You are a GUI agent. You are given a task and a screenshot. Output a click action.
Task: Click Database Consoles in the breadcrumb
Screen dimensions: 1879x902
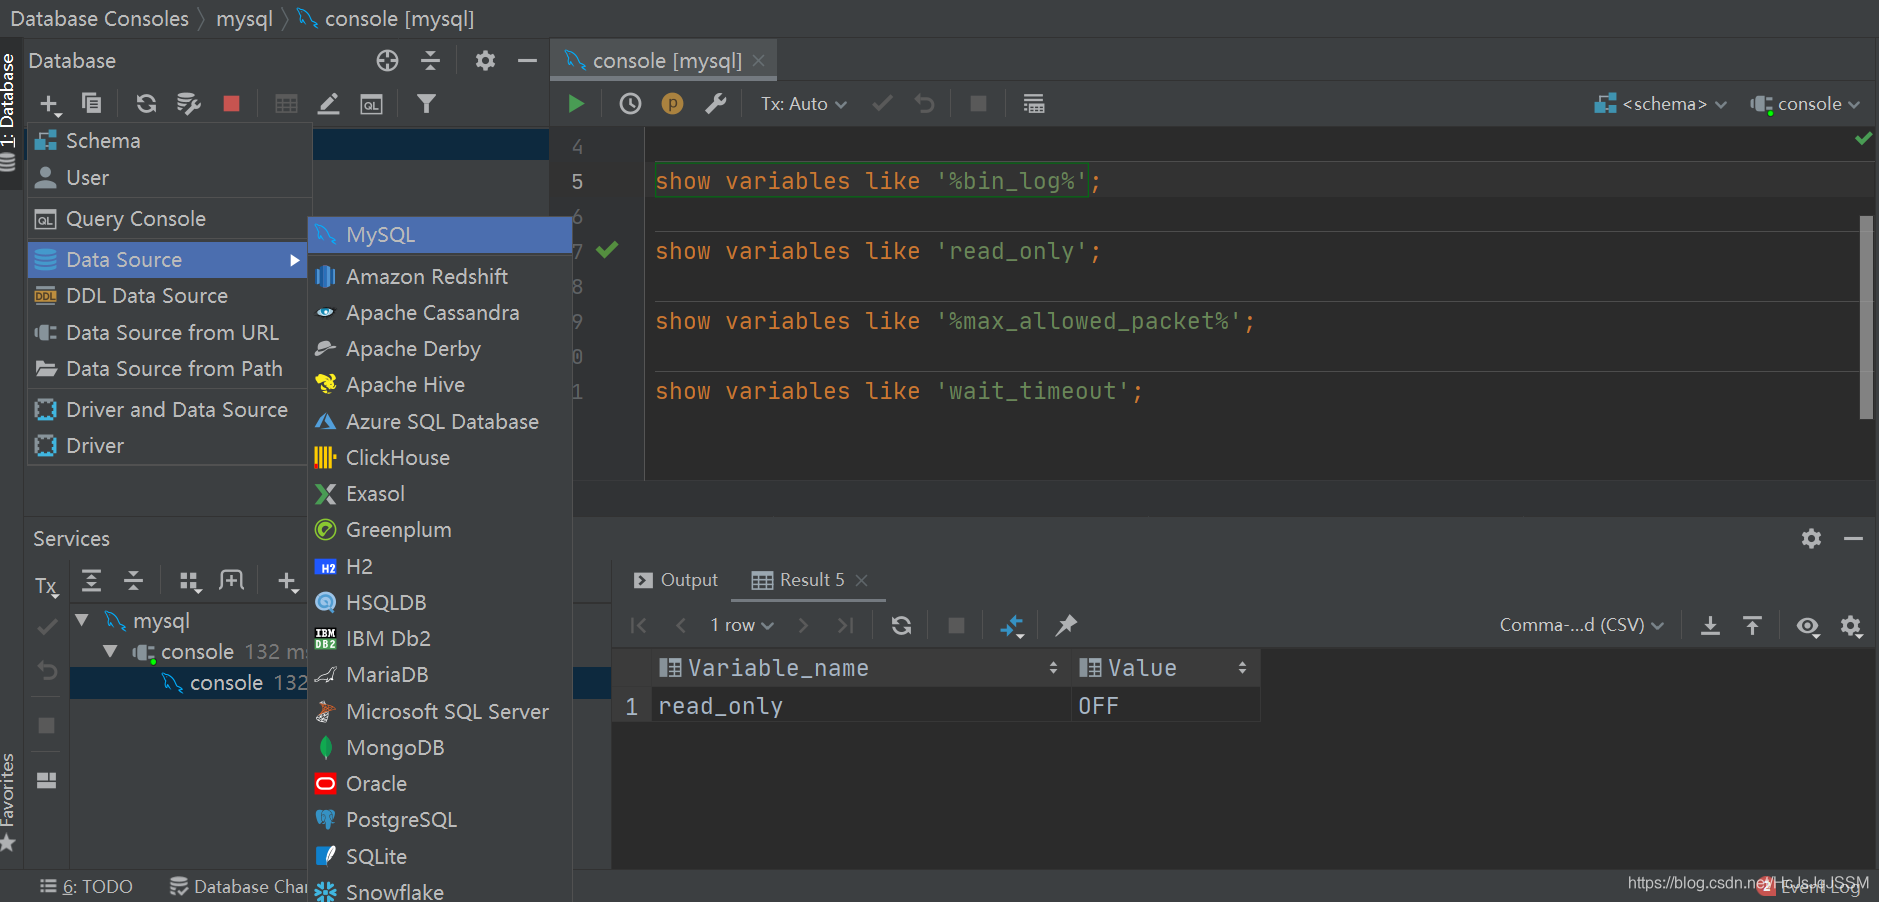(x=99, y=19)
